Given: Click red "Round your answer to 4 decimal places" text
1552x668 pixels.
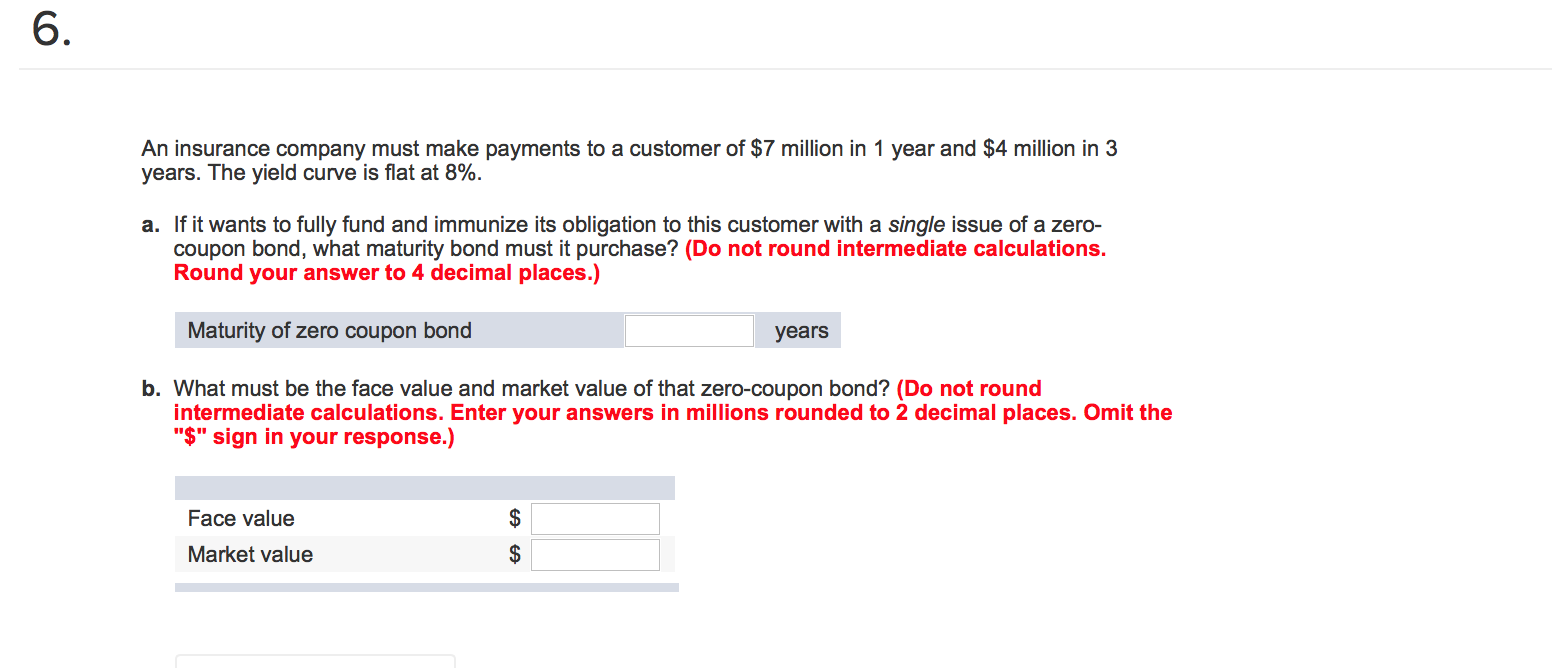Looking at the screenshot, I should pyautogui.click(x=387, y=273).
